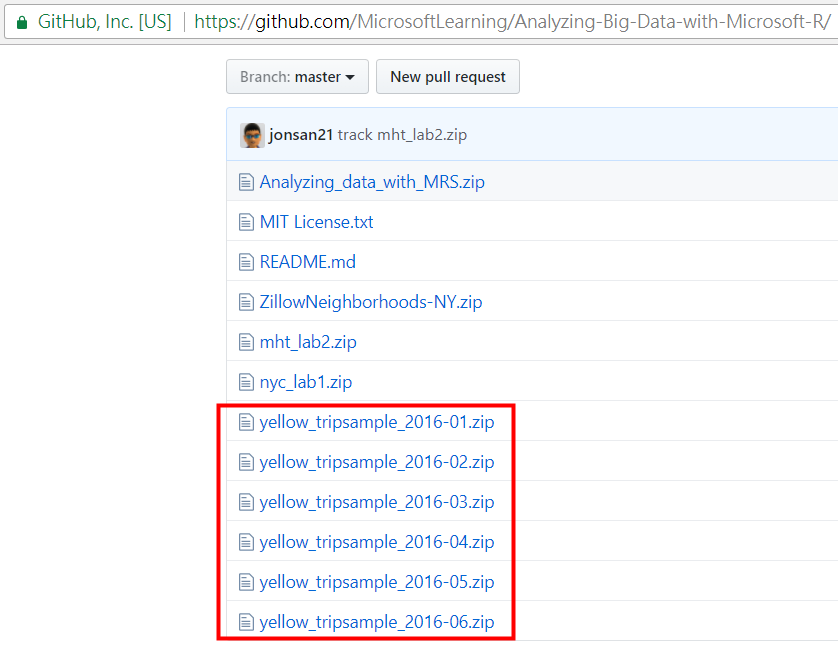Open yellow_tripsample_2016-01.zip file link
838x647 pixels.
point(377,422)
